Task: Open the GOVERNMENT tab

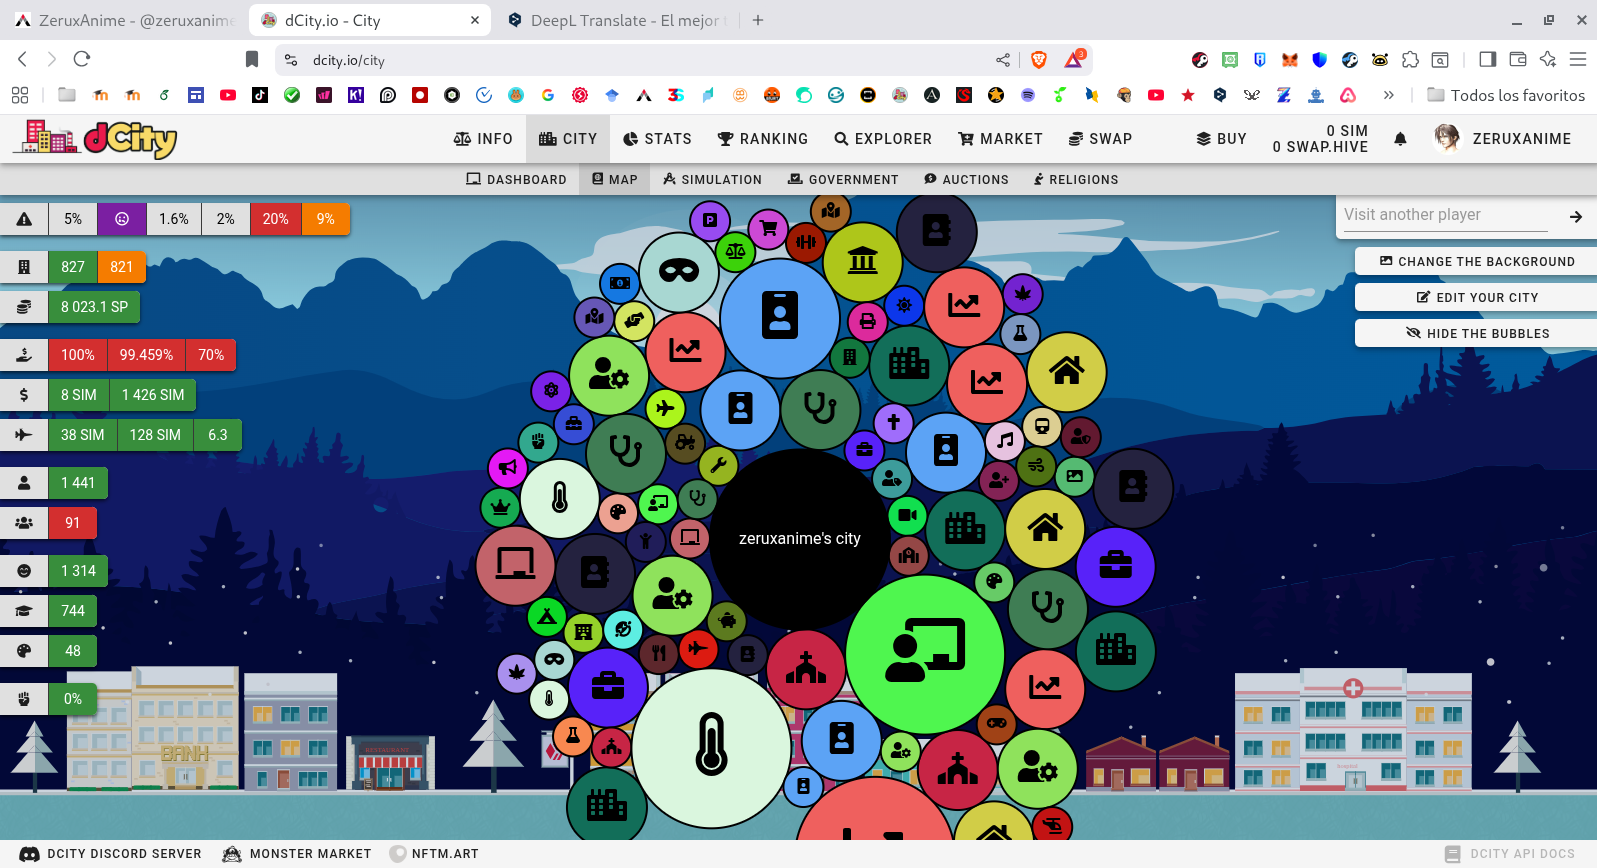Action: (843, 180)
